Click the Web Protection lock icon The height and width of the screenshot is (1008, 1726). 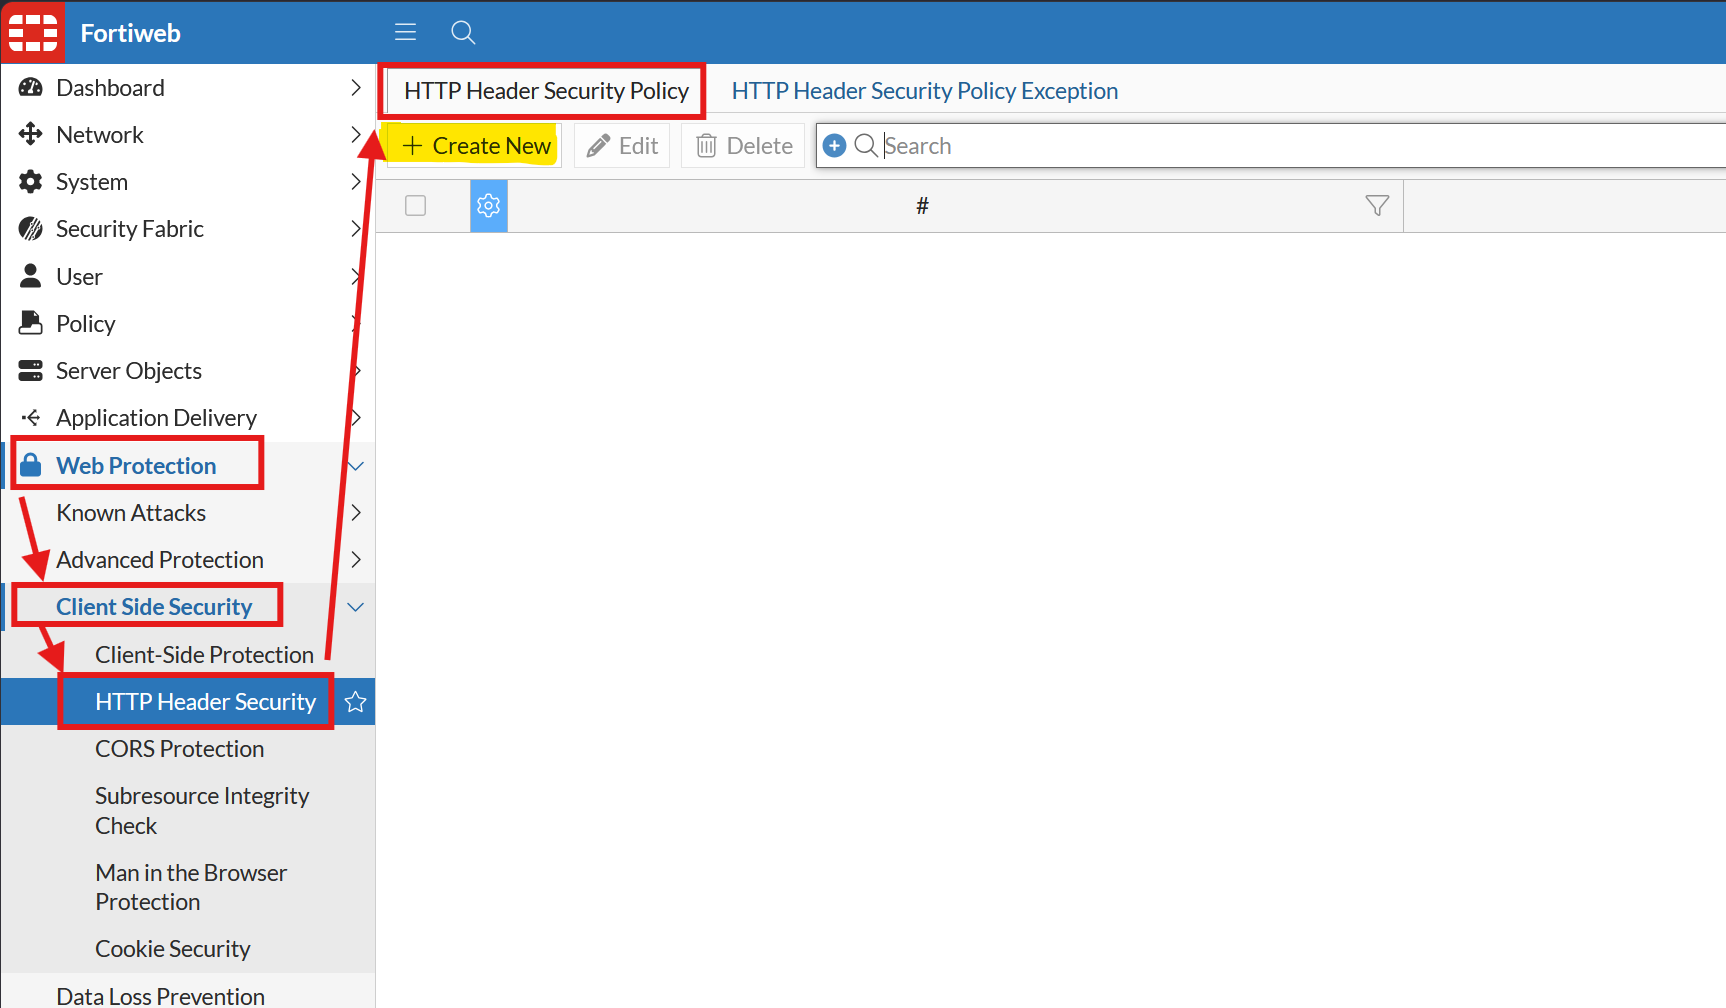[31, 465]
